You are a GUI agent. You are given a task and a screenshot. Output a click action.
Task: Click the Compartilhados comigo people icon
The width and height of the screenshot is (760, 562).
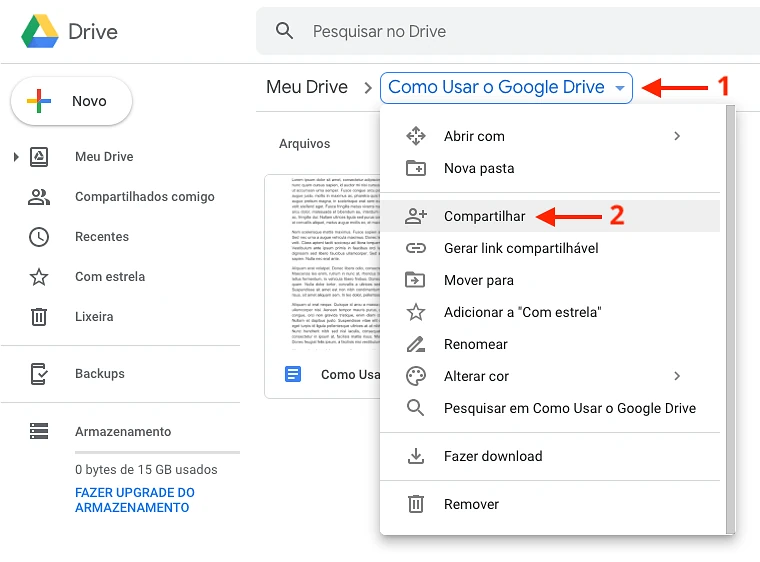[39, 197]
